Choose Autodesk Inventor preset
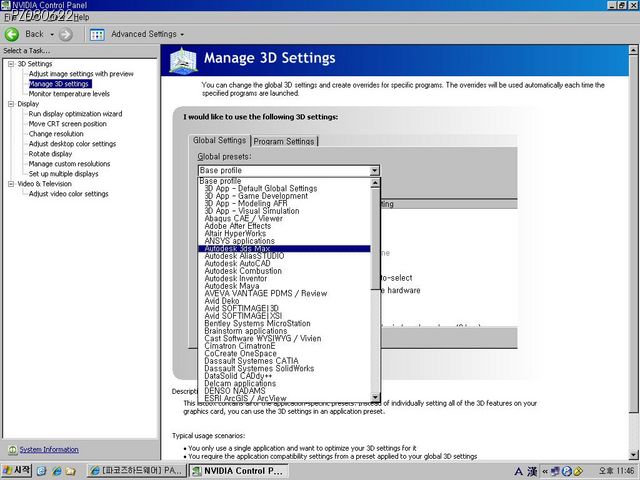 tap(284, 278)
